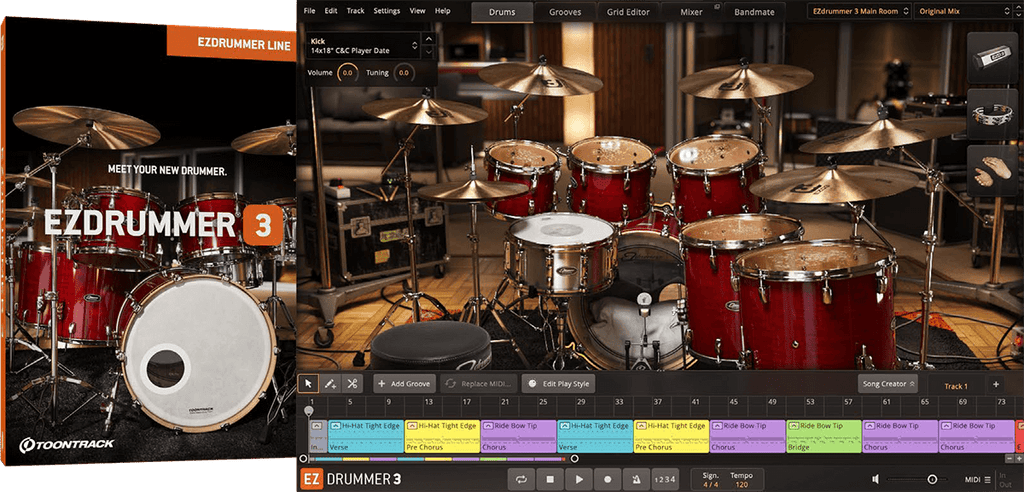1024x492 pixels.
Task: Click the Add Groove button
Action: pos(404,384)
